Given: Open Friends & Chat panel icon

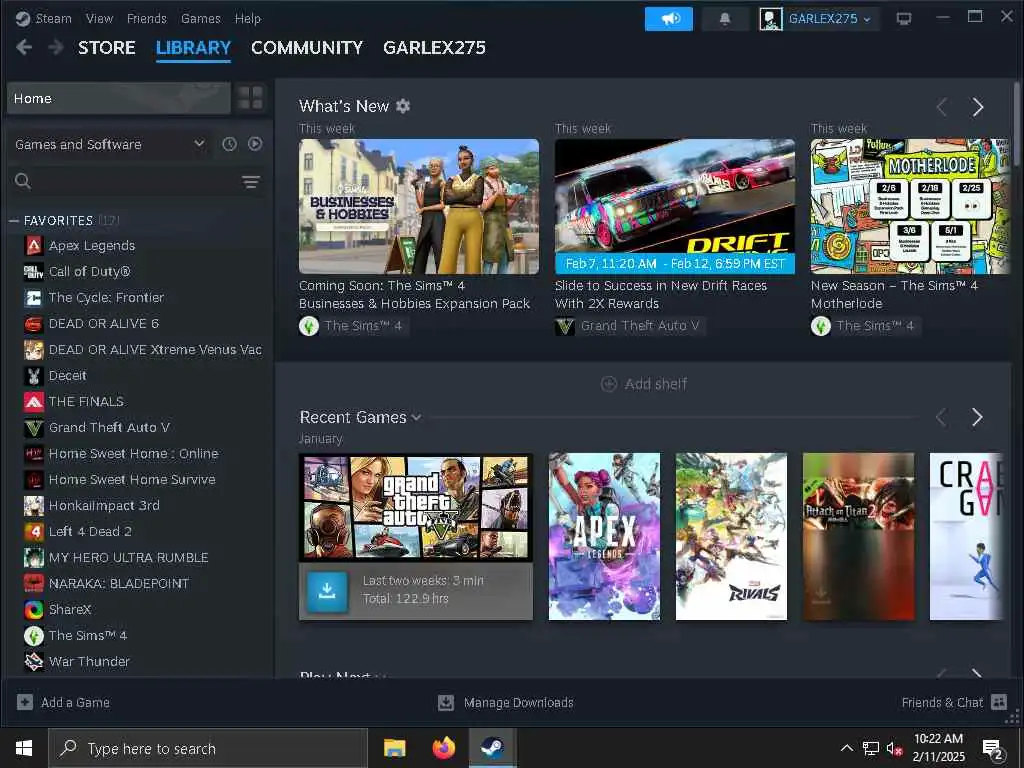Looking at the screenshot, I should (x=999, y=702).
